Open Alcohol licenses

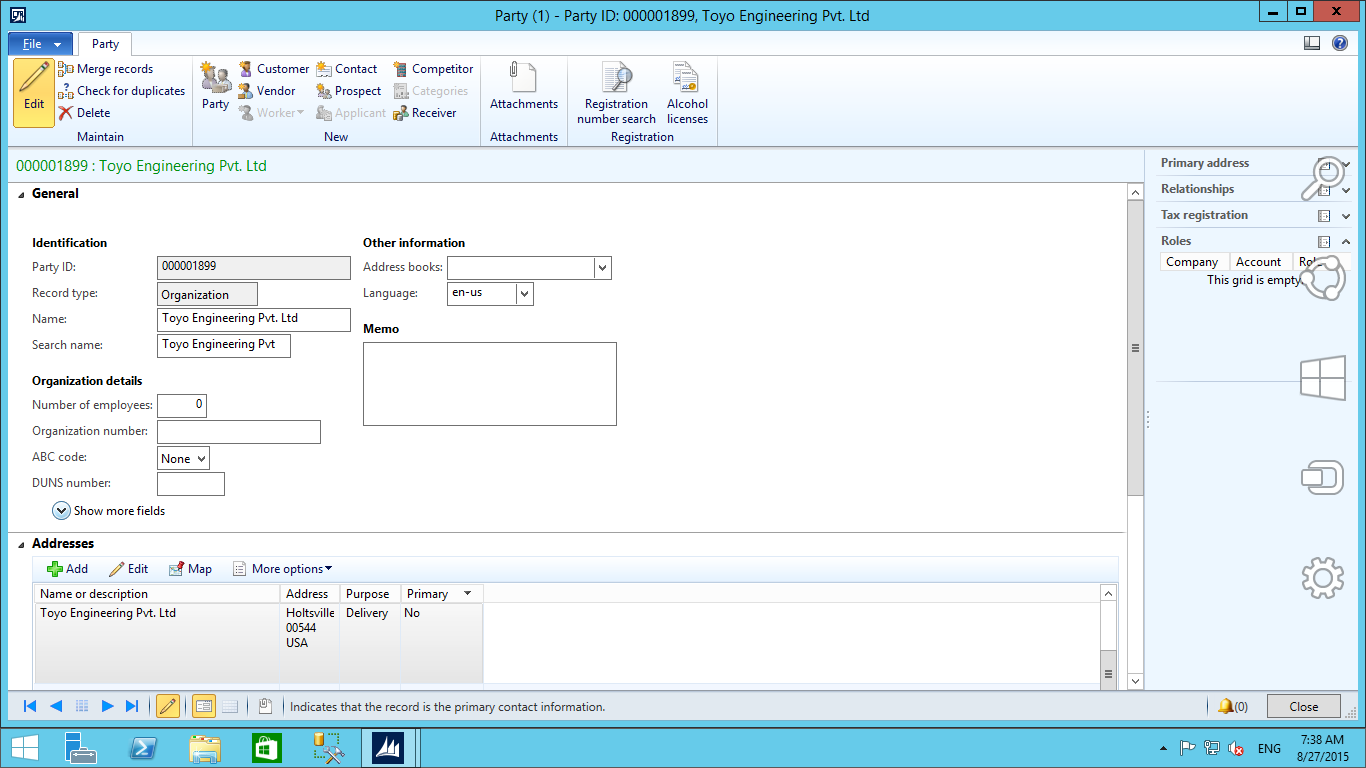coord(687,93)
